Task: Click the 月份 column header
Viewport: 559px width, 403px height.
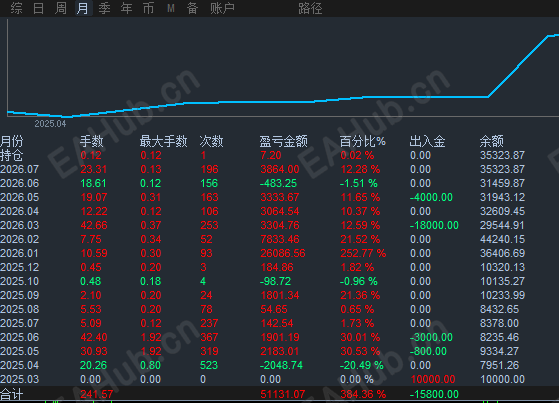Action: (x=12, y=141)
